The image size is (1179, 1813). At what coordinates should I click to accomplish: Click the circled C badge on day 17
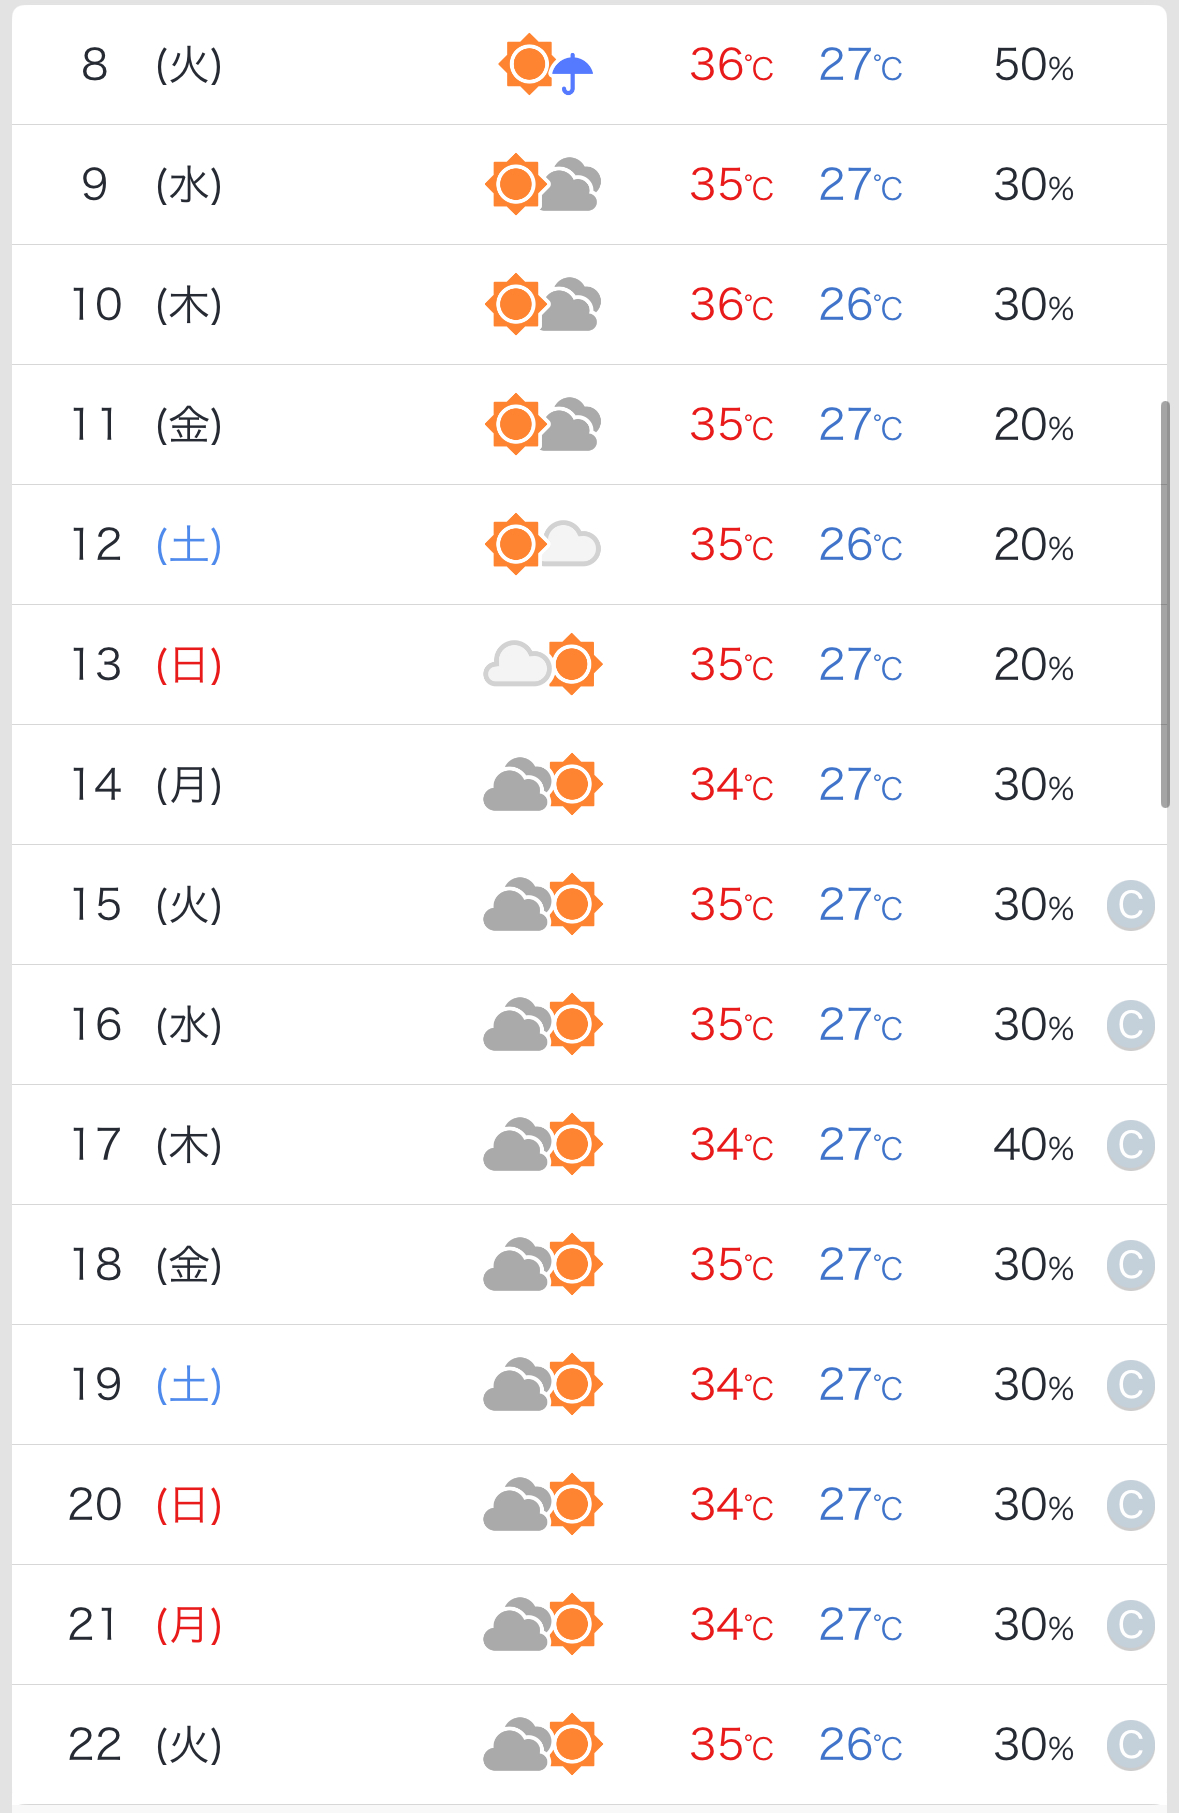(1131, 1145)
